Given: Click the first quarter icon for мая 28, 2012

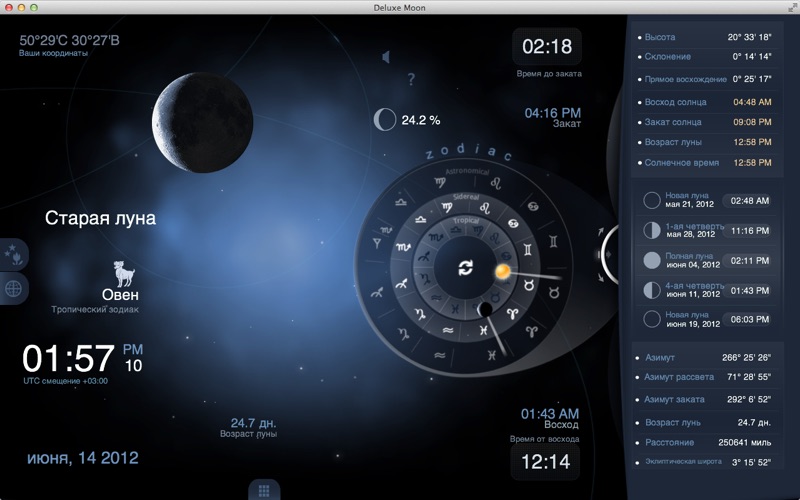Looking at the screenshot, I should [652, 230].
